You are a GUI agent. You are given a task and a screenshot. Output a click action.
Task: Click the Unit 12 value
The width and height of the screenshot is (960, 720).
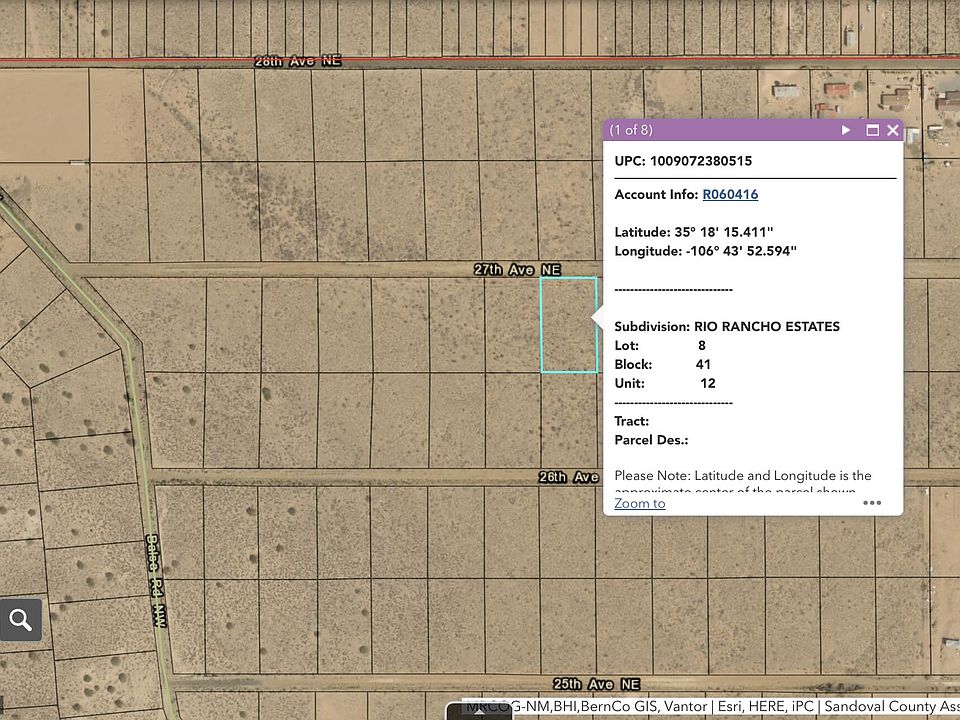708,383
